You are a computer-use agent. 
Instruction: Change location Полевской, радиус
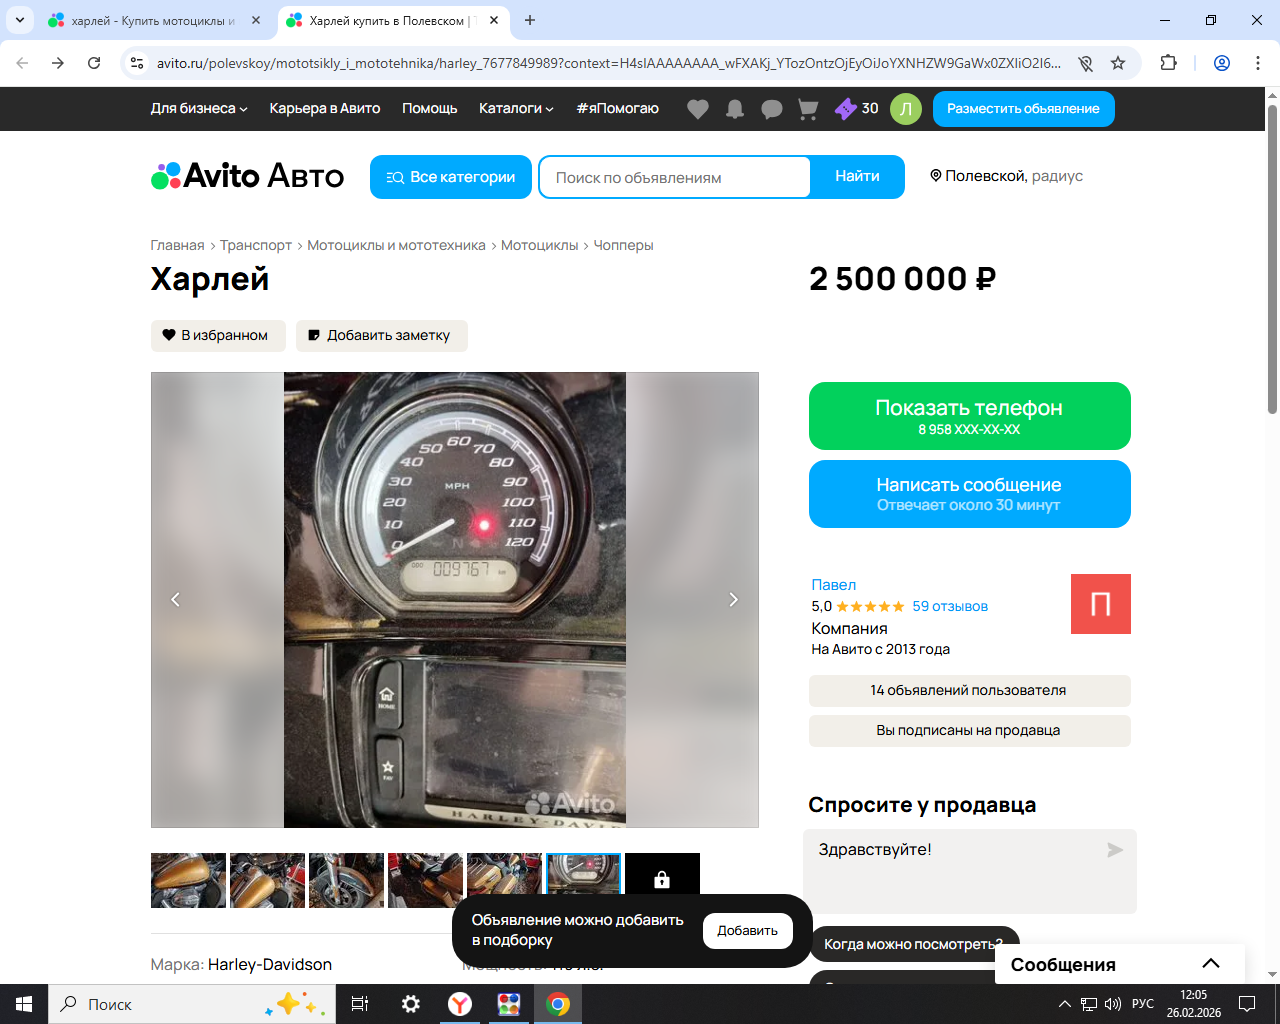(x=1007, y=177)
